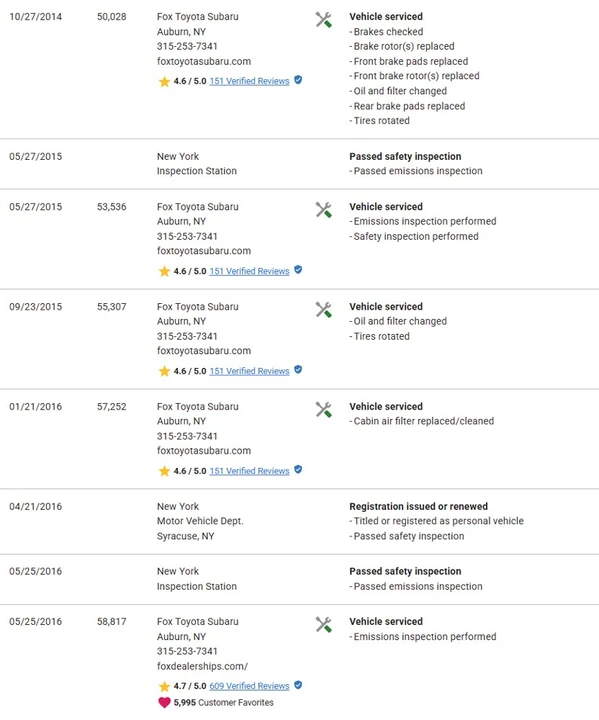The width and height of the screenshot is (599, 720).
Task: Click Registration issued or renewed heading
Action: (x=418, y=506)
